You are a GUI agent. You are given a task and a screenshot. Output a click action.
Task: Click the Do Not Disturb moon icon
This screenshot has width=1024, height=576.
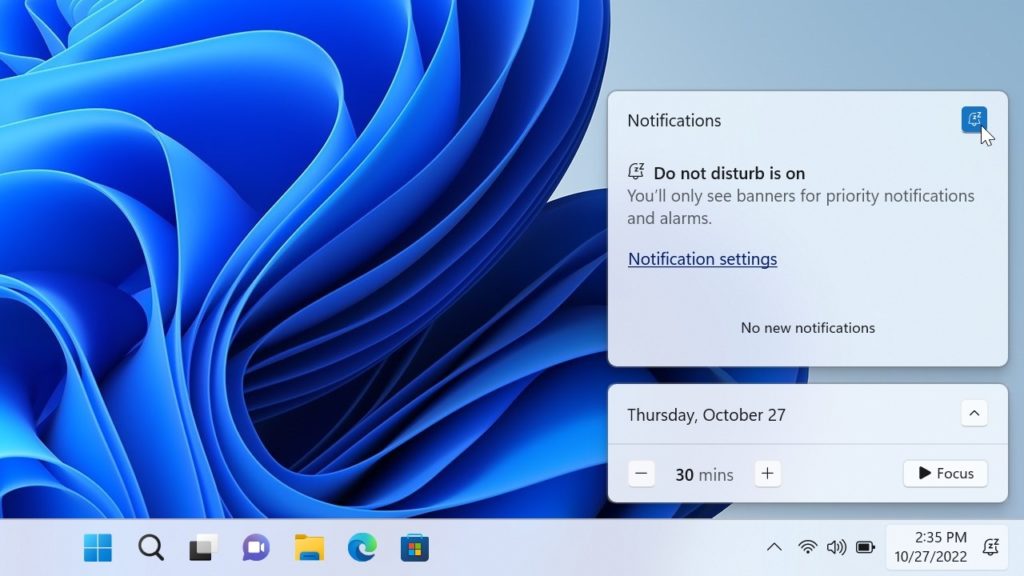(x=637, y=172)
